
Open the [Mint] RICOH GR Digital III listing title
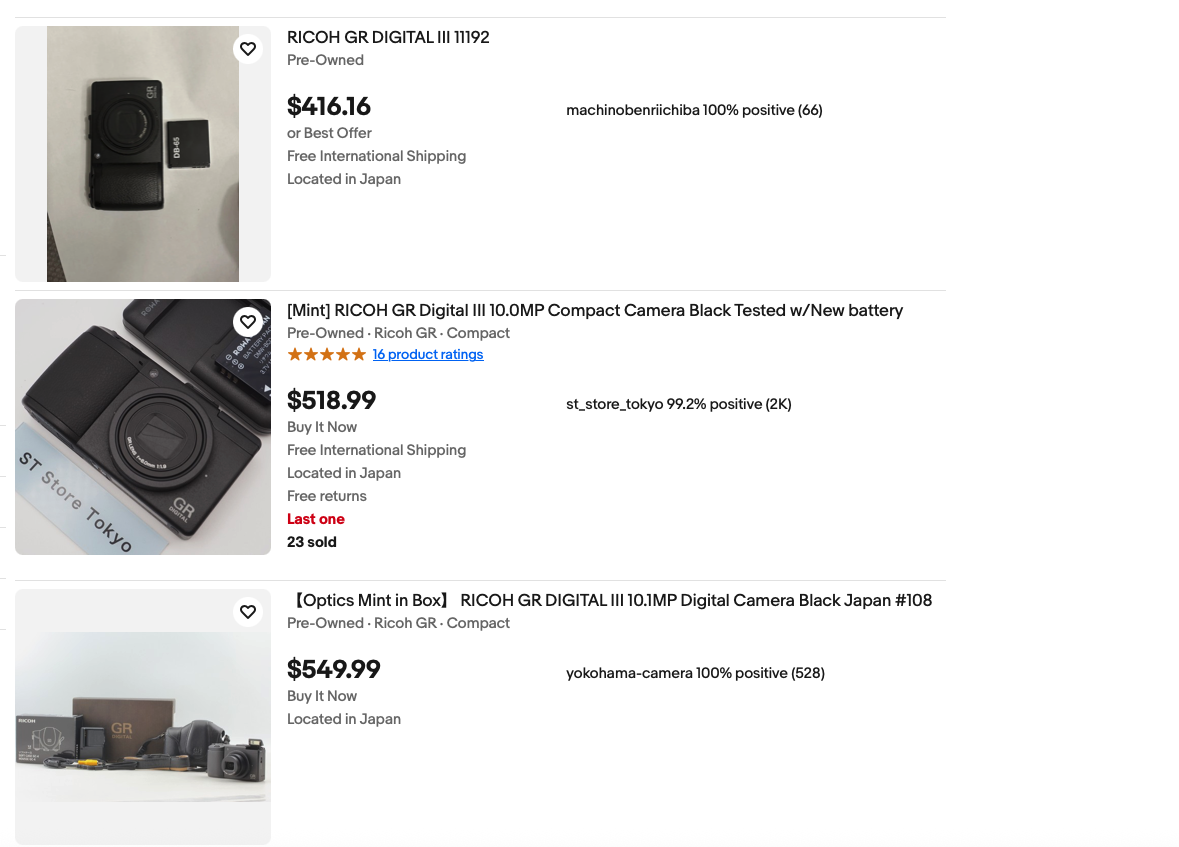(x=594, y=311)
